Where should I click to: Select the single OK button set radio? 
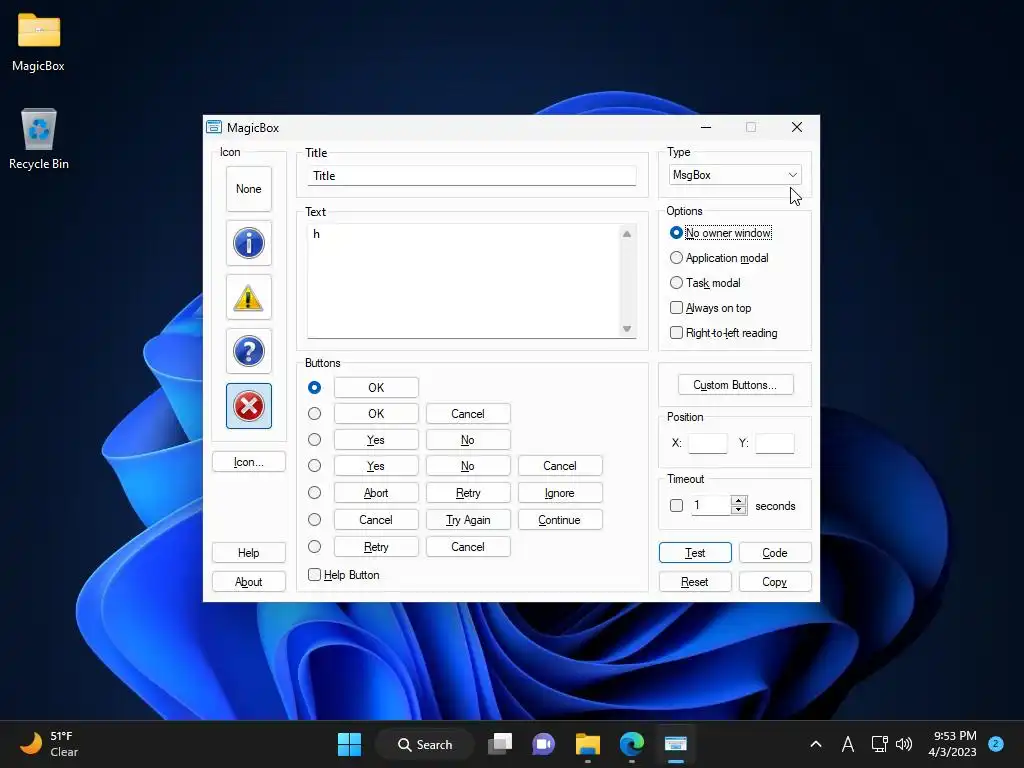click(x=314, y=387)
